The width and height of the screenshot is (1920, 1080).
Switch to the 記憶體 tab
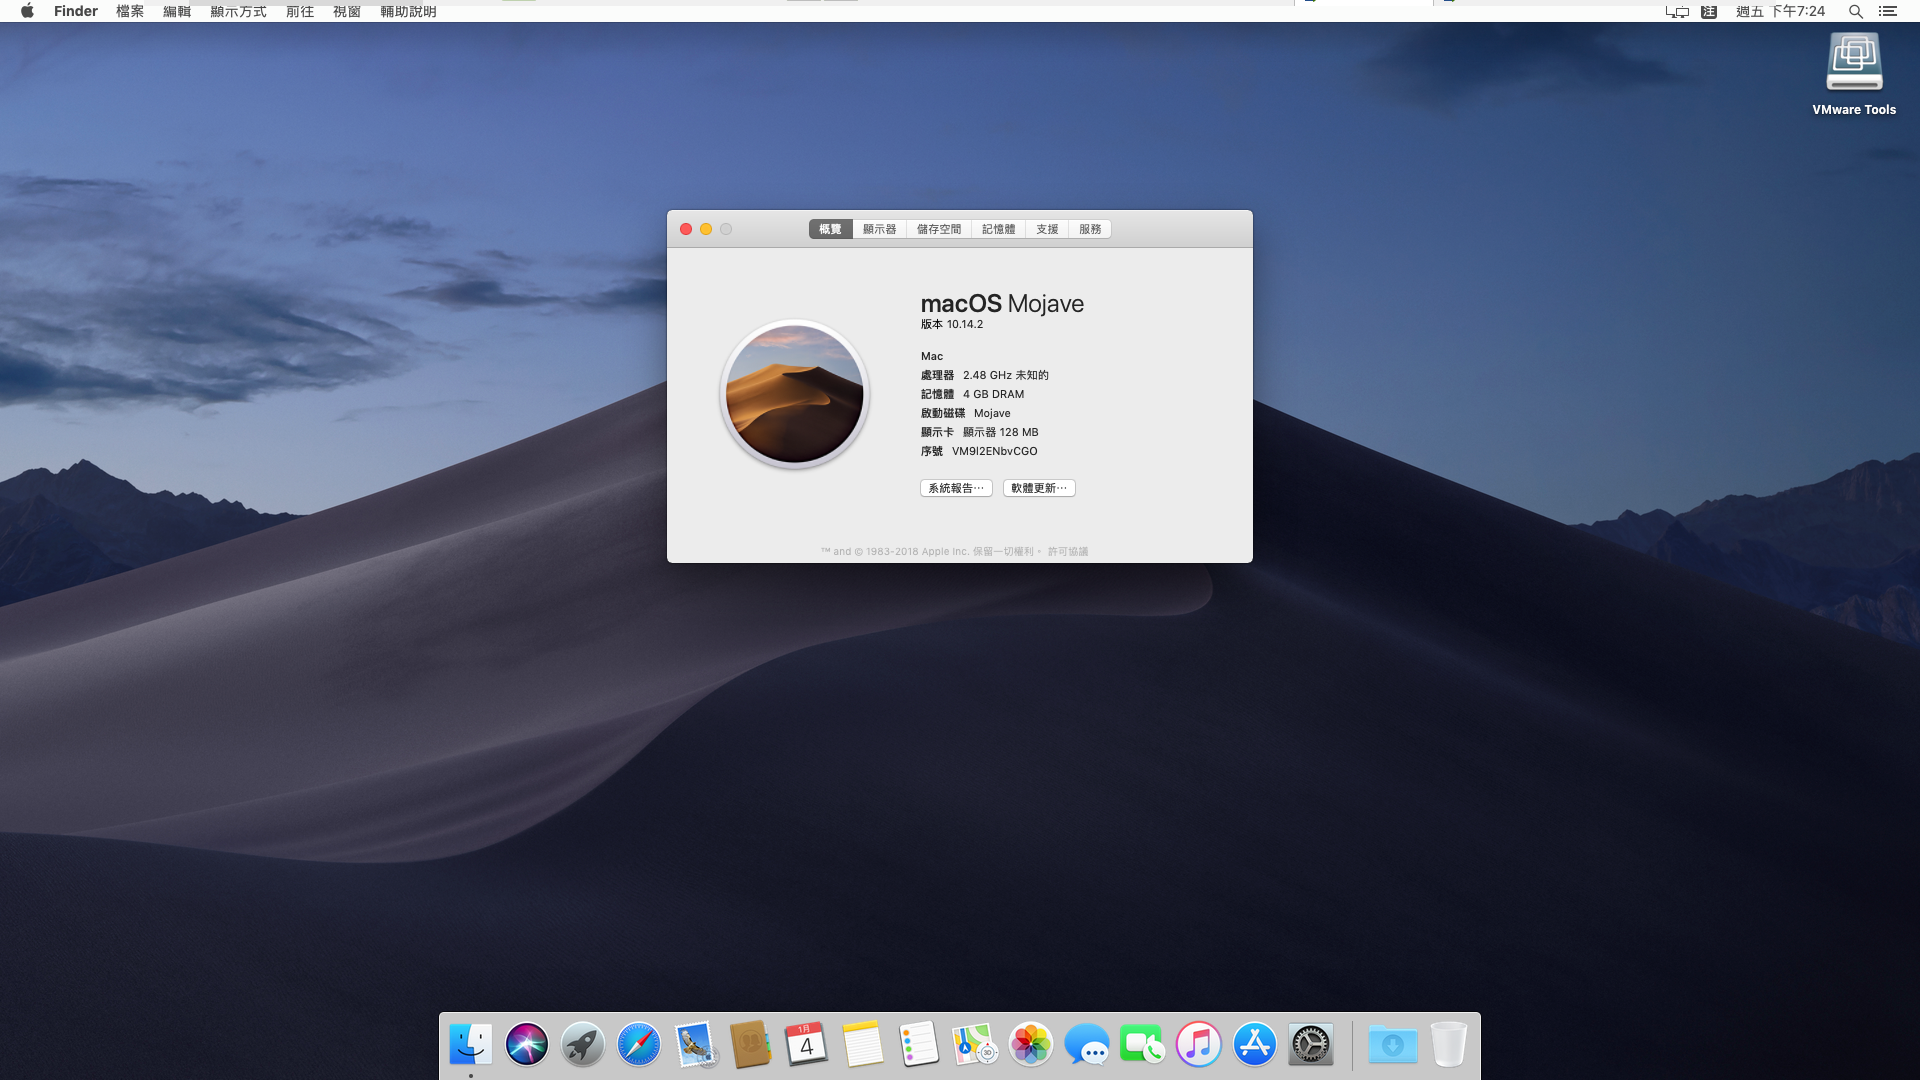click(999, 229)
